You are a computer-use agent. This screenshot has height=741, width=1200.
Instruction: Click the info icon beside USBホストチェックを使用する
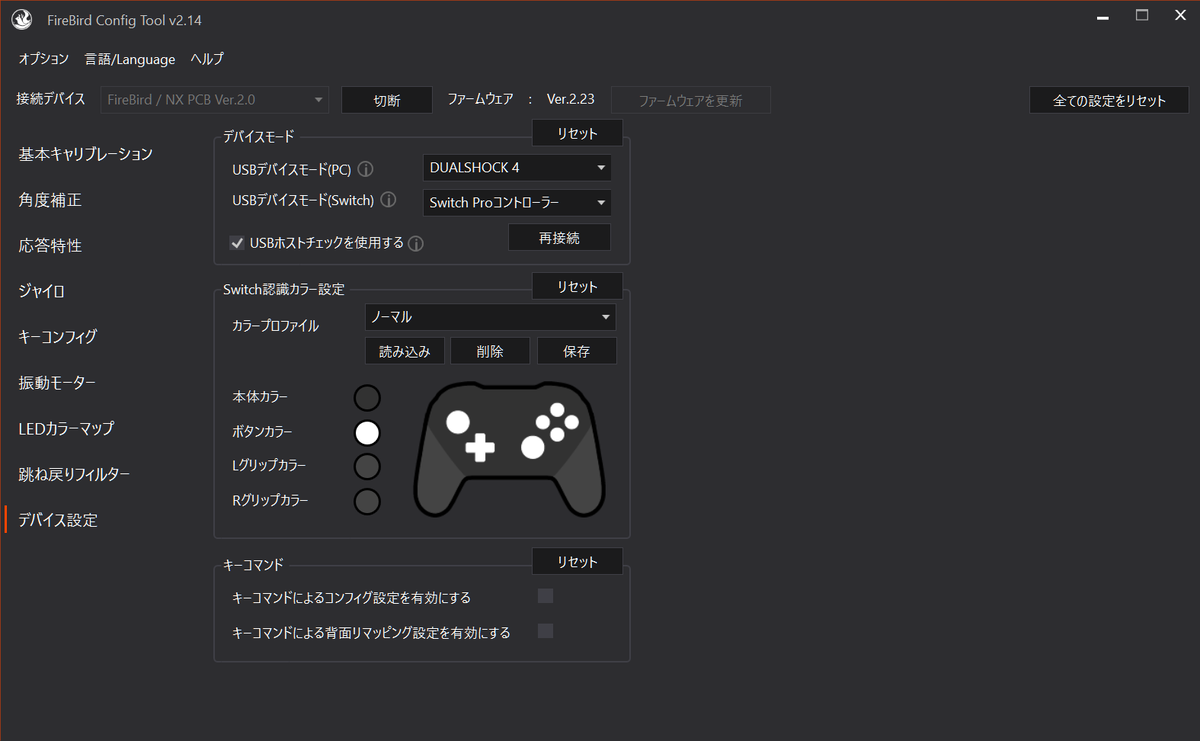[x=415, y=243]
